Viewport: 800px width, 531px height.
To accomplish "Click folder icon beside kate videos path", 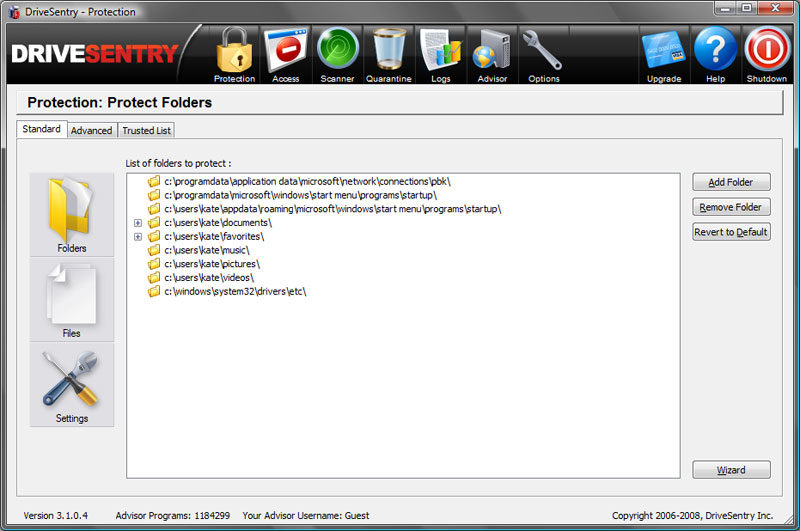I will [154, 277].
